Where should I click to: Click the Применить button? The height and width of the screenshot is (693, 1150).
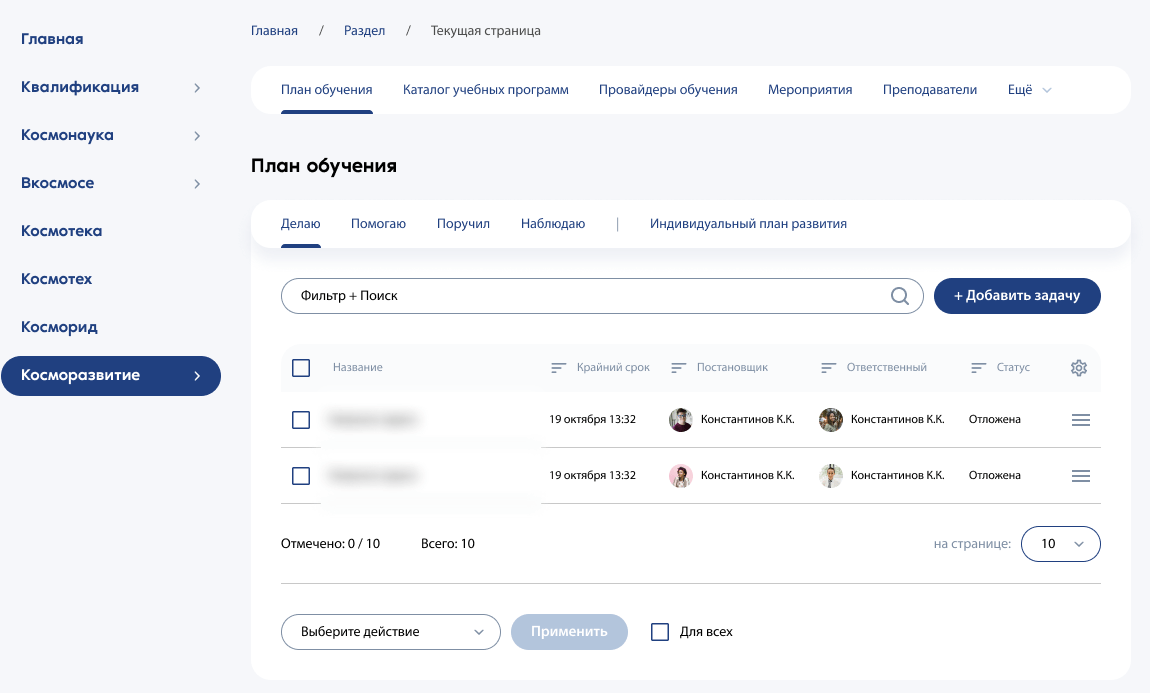pyautogui.click(x=569, y=632)
